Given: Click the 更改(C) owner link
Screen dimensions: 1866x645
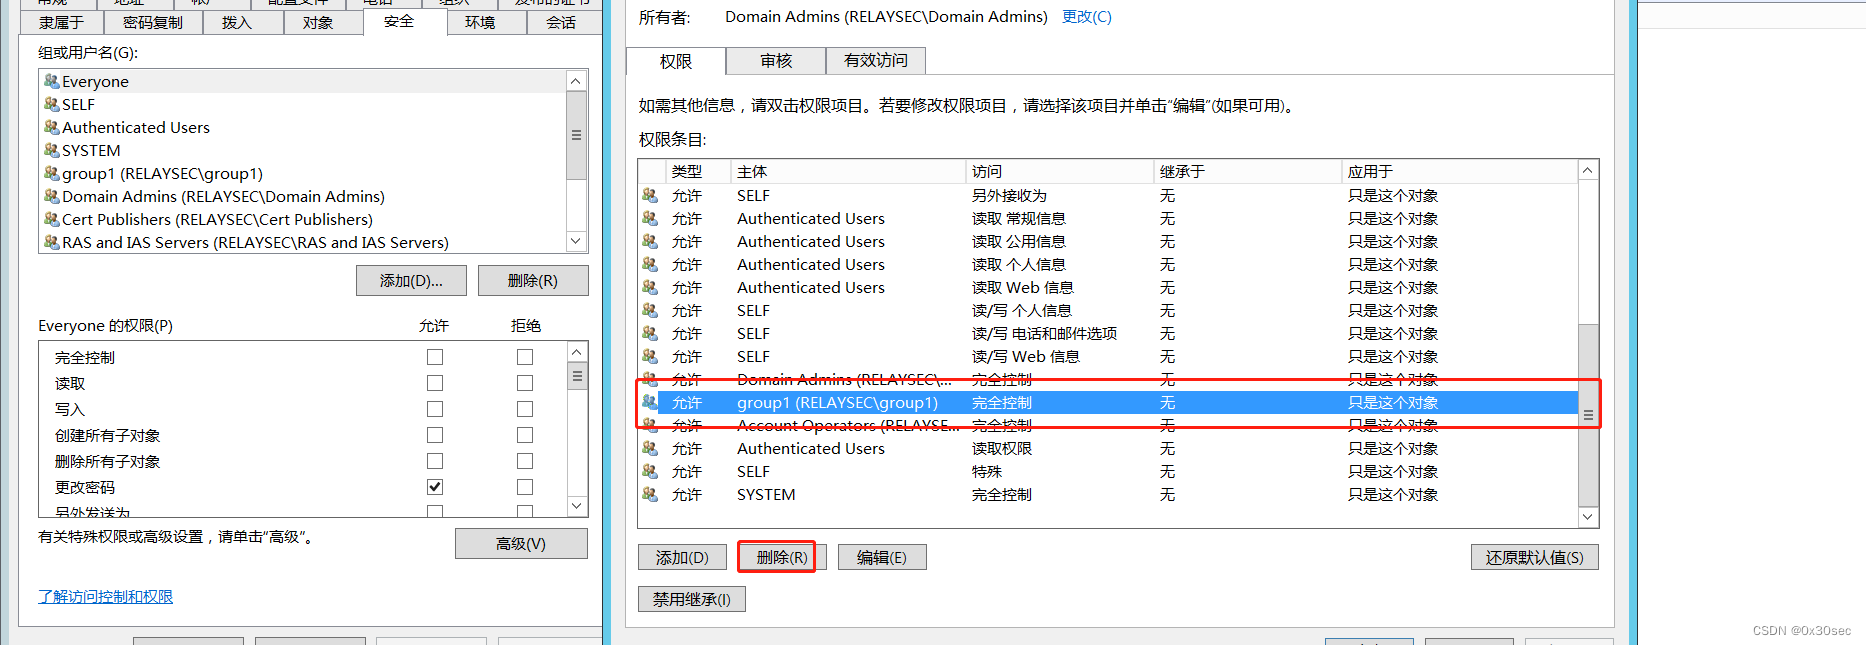Looking at the screenshot, I should (x=1087, y=17).
